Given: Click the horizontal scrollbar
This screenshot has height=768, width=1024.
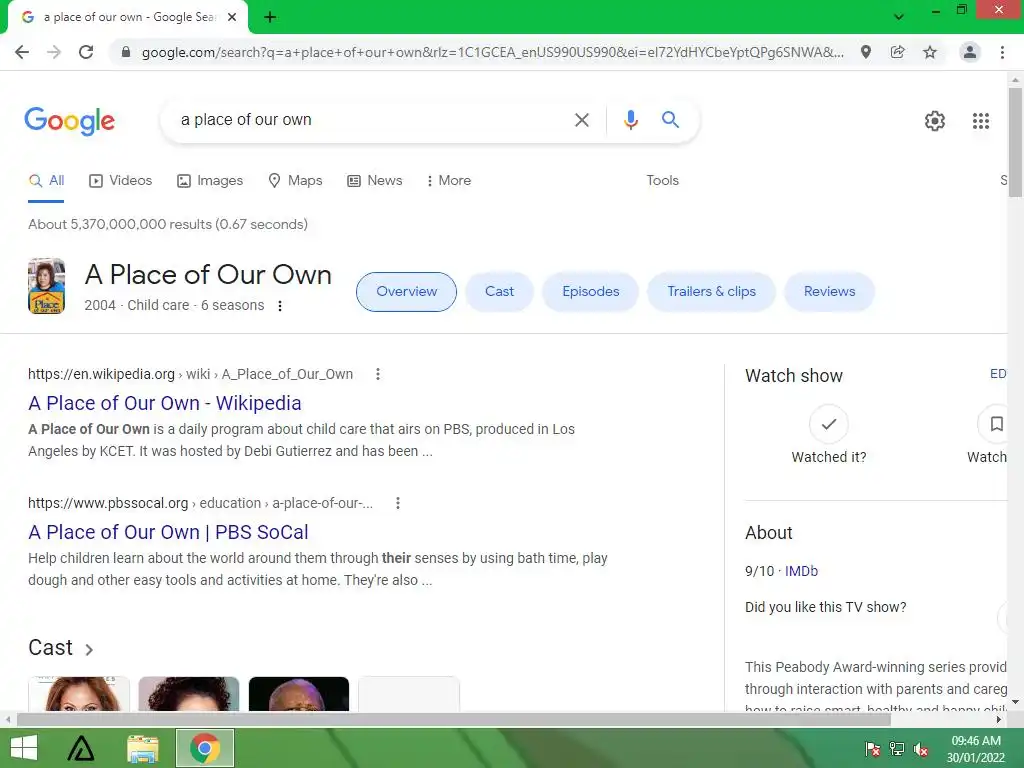Looking at the screenshot, I should [453, 719].
